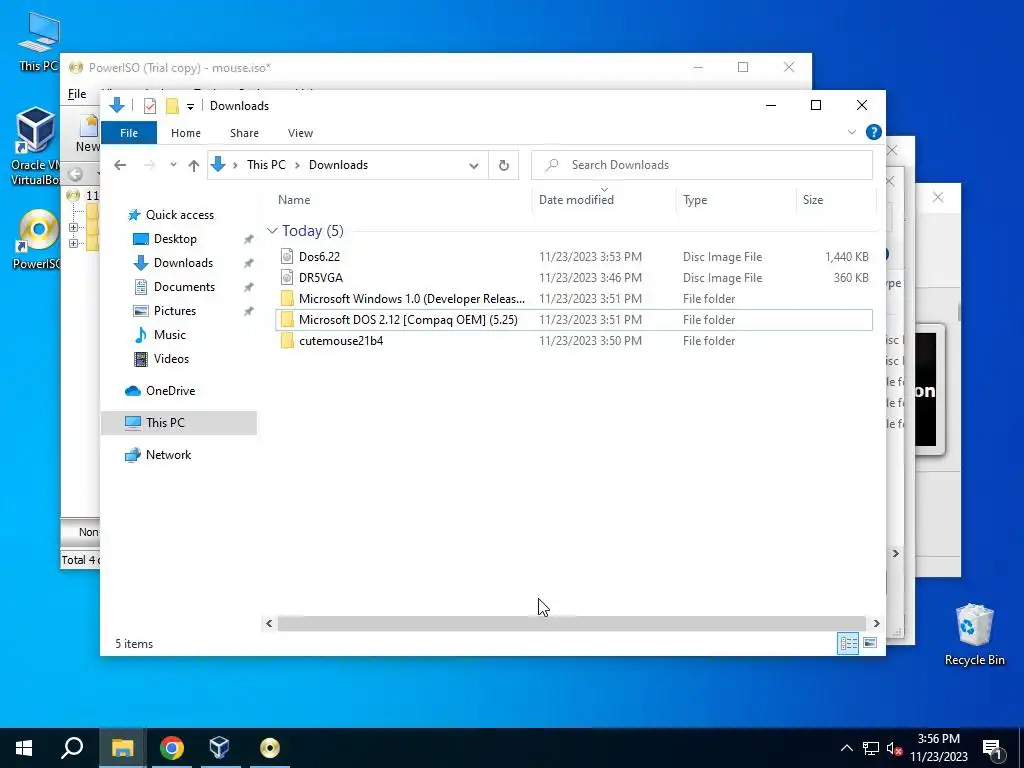
Task: Open taskbar search magnifier
Action: pos(72,748)
